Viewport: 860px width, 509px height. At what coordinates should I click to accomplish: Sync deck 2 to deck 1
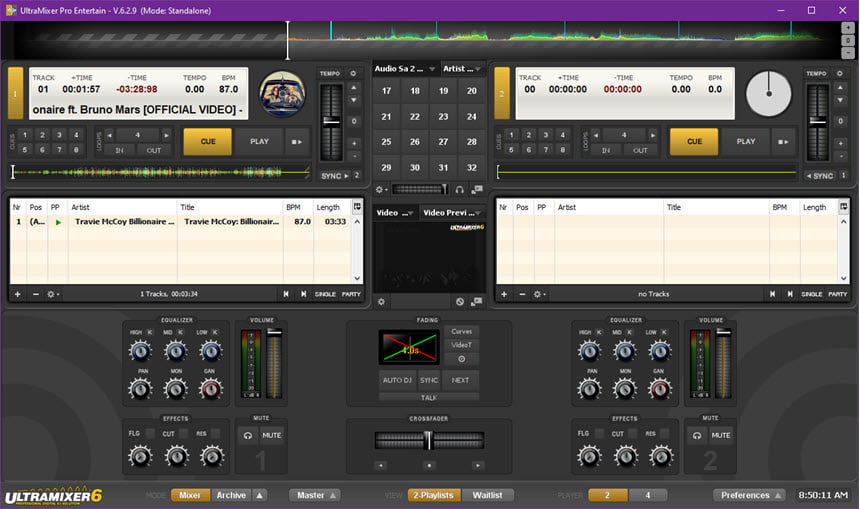pos(821,176)
